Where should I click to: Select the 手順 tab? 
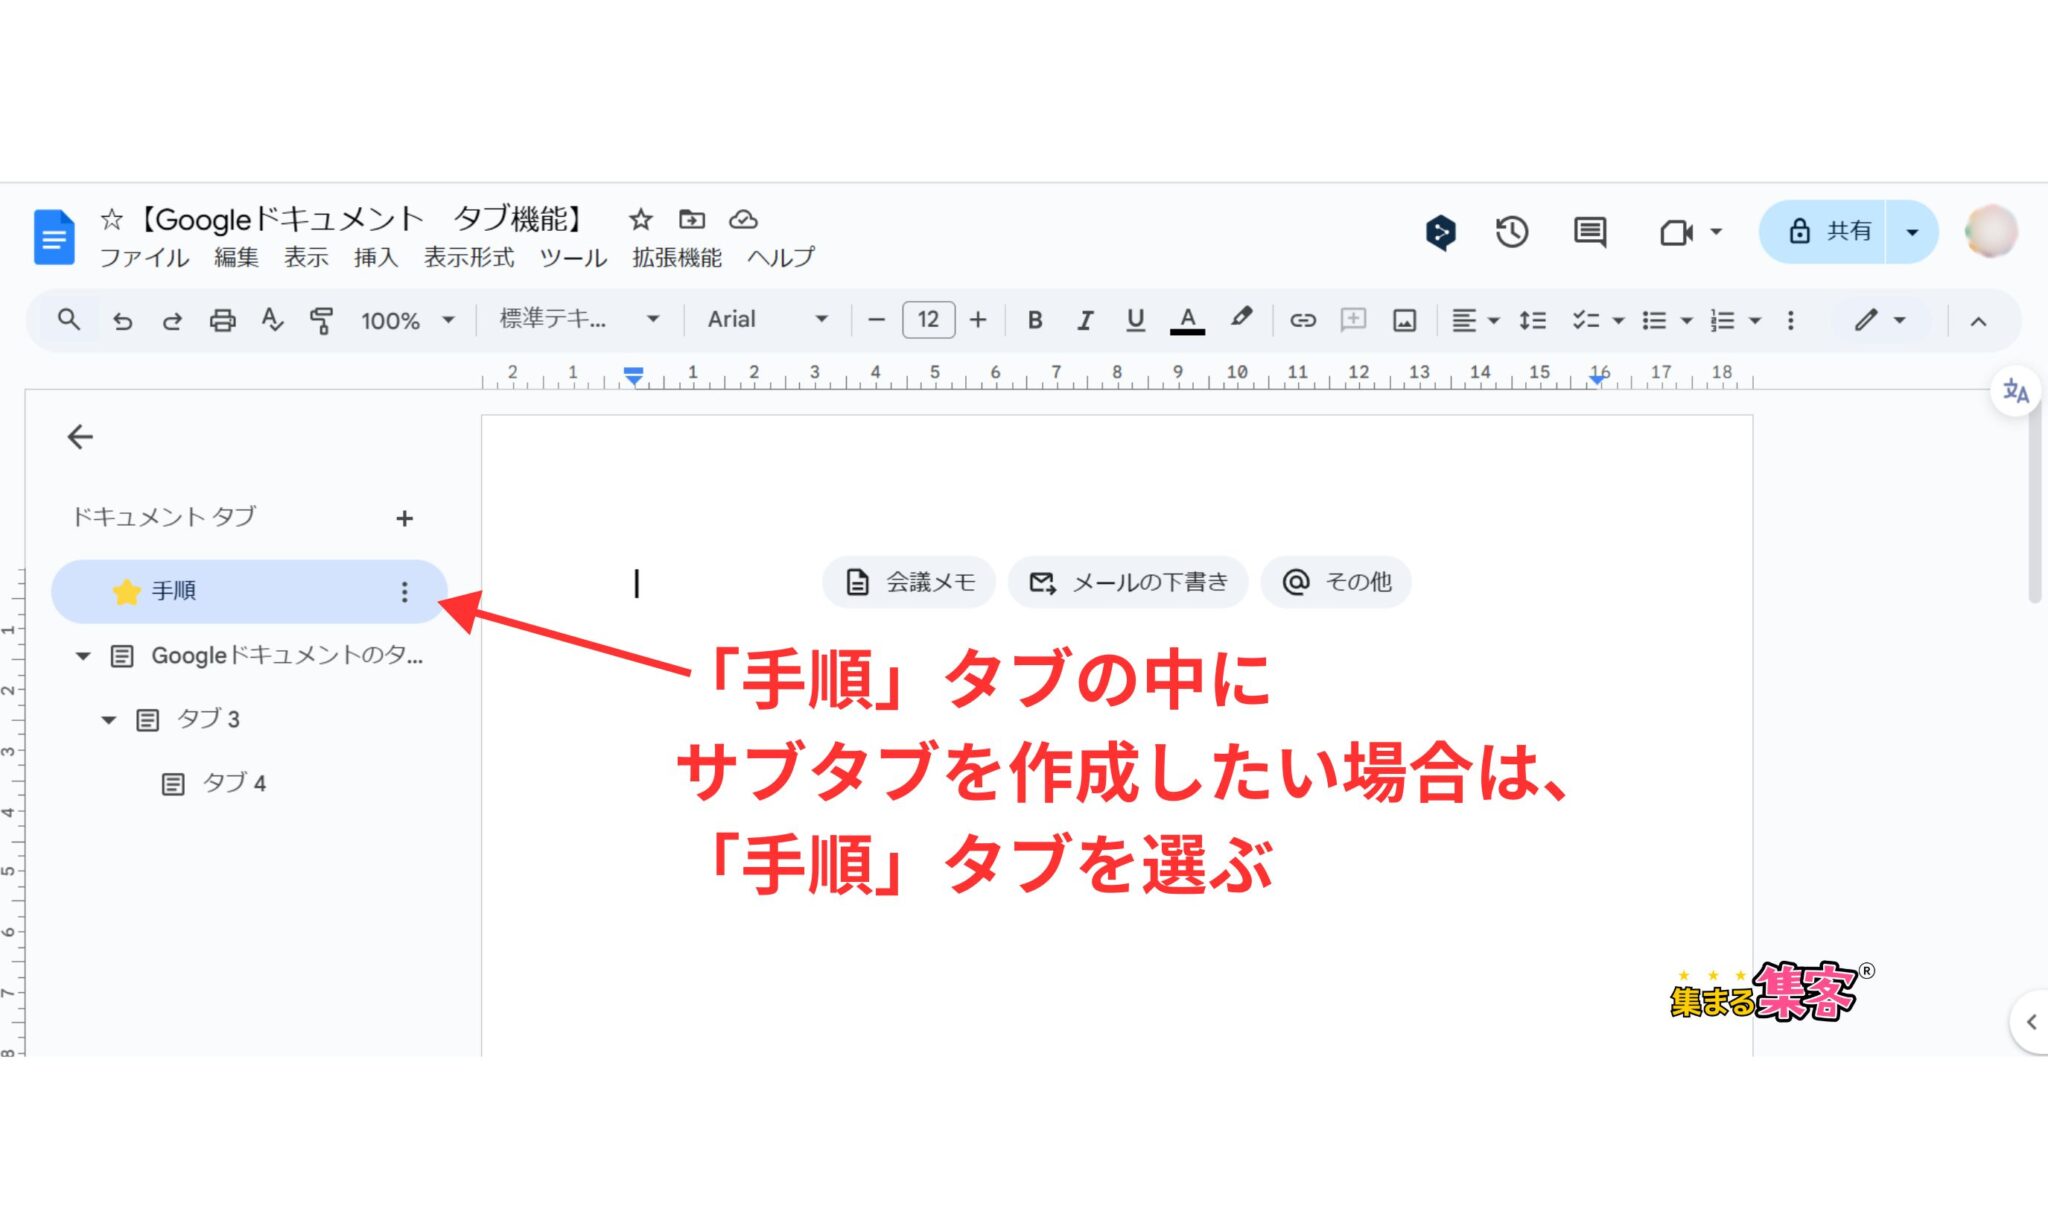(x=249, y=591)
